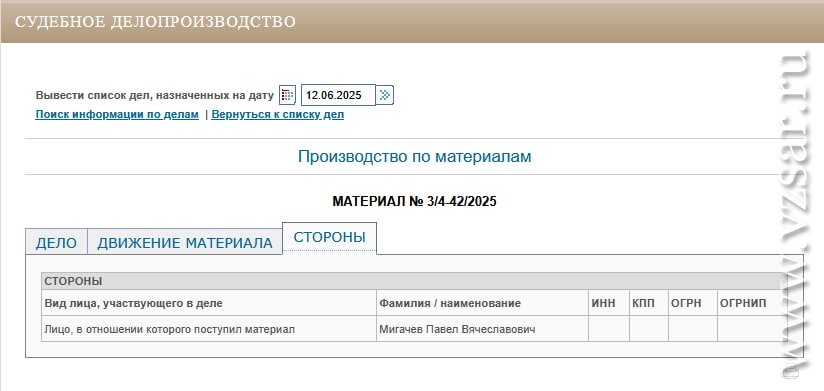Image resolution: width=824 pixels, height=391 pixels.
Task: Click the СУДЕБНОЕ ДЕЛОПРОИЗВОДСТВО header title
Action: [155, 22]
